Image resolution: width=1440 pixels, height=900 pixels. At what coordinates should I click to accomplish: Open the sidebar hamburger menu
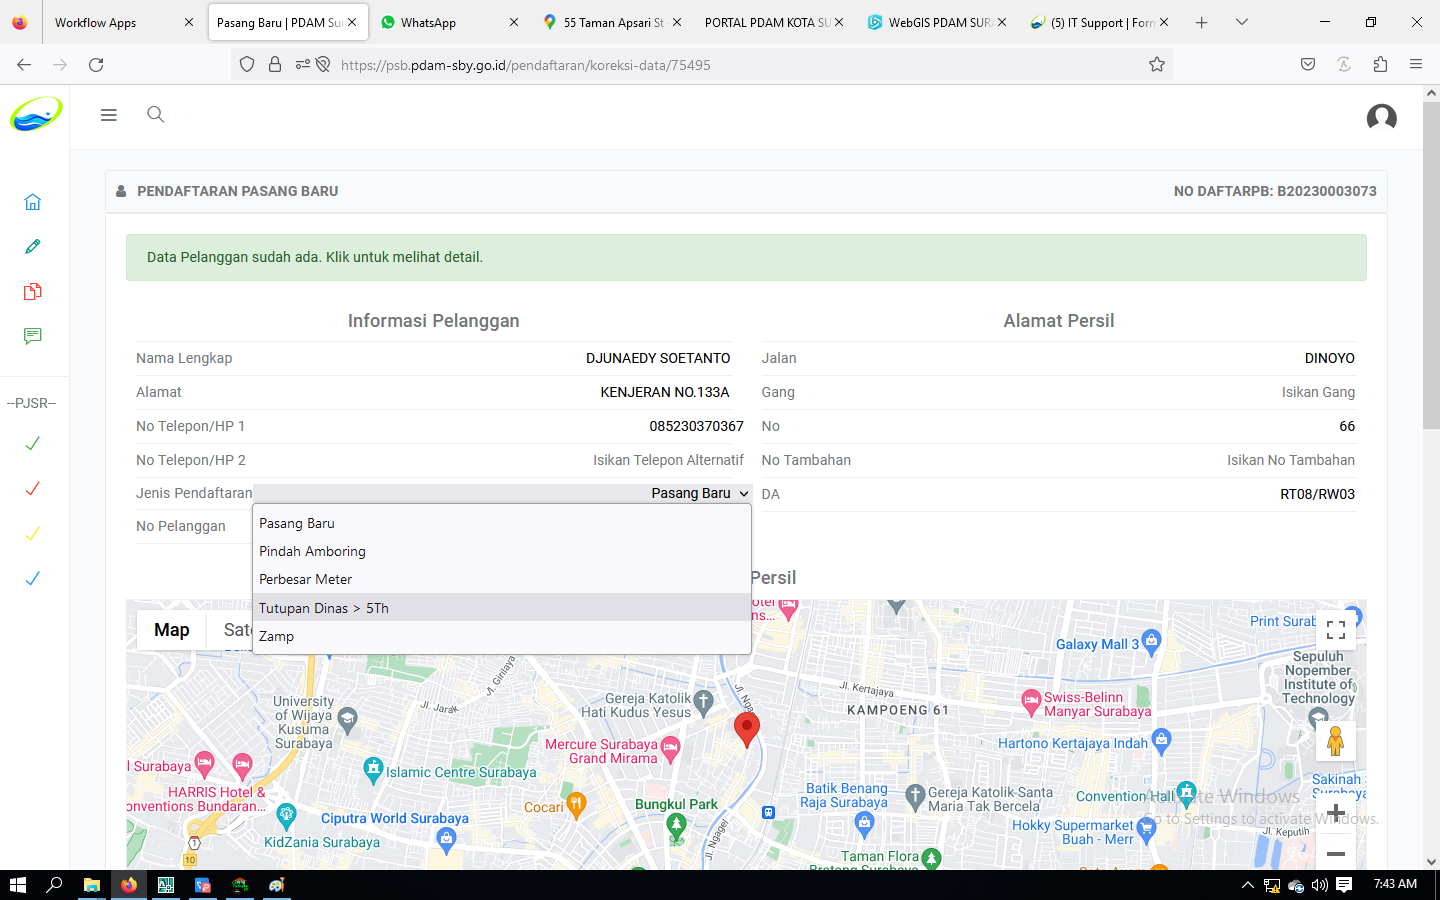point(109,115)
